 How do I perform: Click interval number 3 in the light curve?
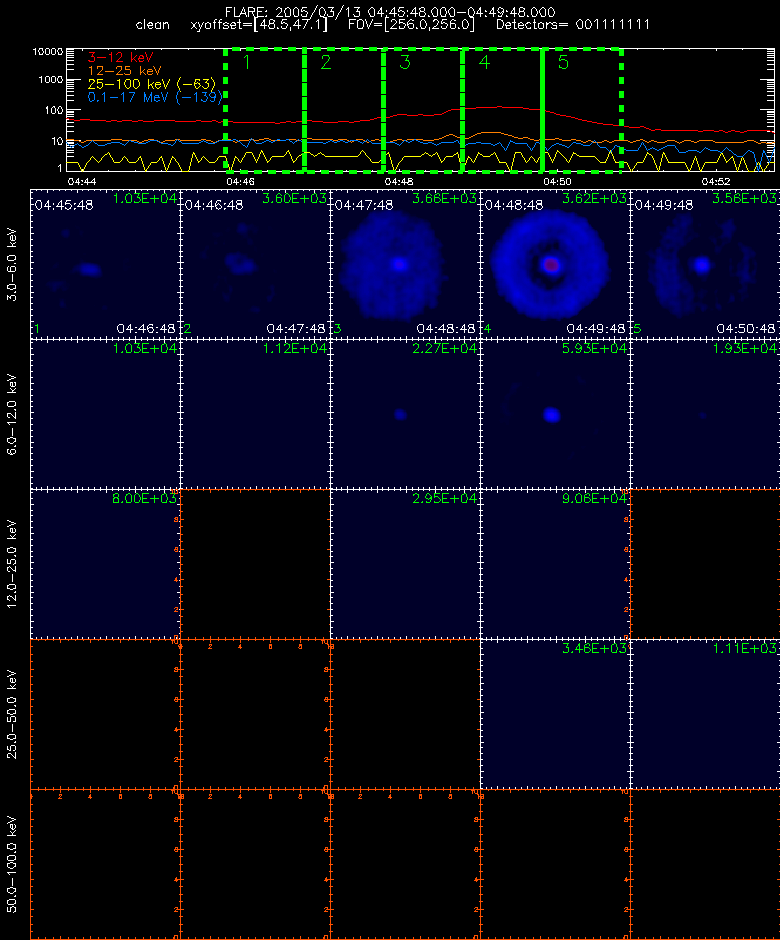(x=405, y=62)
